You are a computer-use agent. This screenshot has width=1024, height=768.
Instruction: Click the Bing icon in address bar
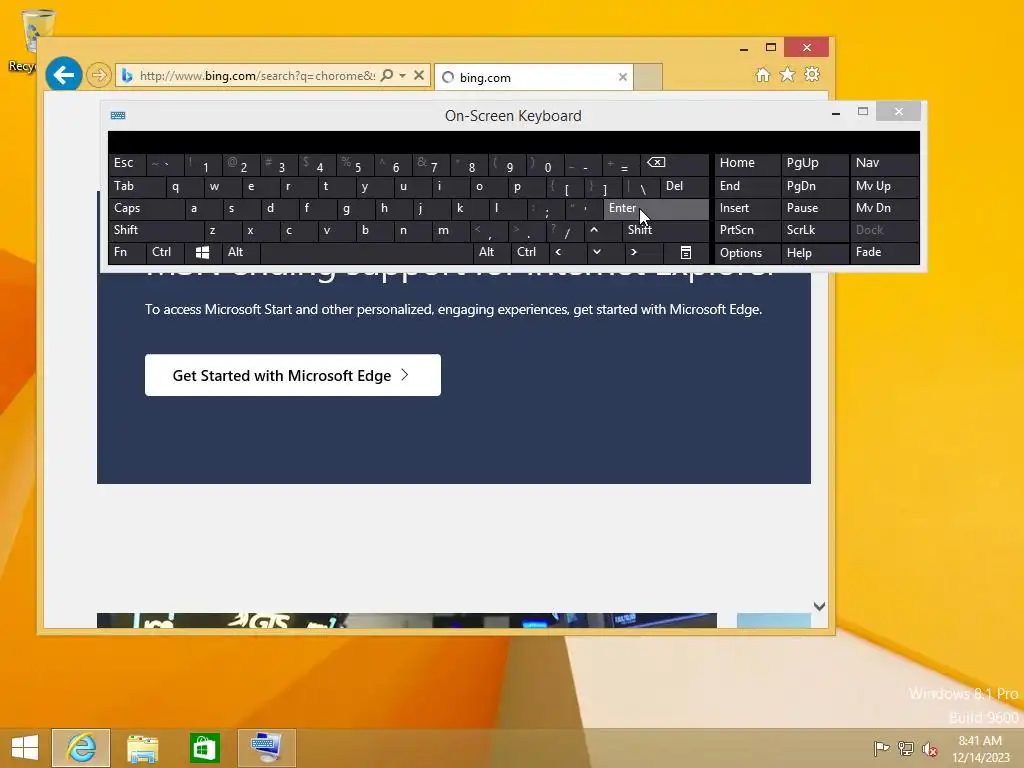point(127,76)
